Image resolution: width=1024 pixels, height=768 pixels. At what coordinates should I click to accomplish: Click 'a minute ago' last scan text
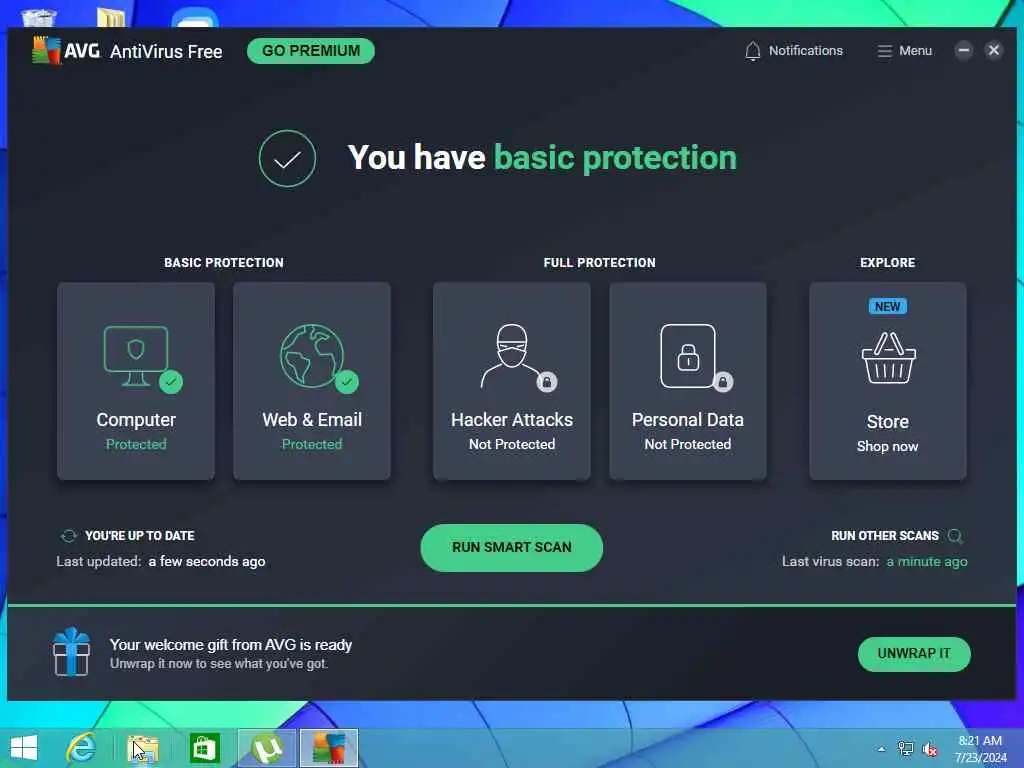[927, 562]
